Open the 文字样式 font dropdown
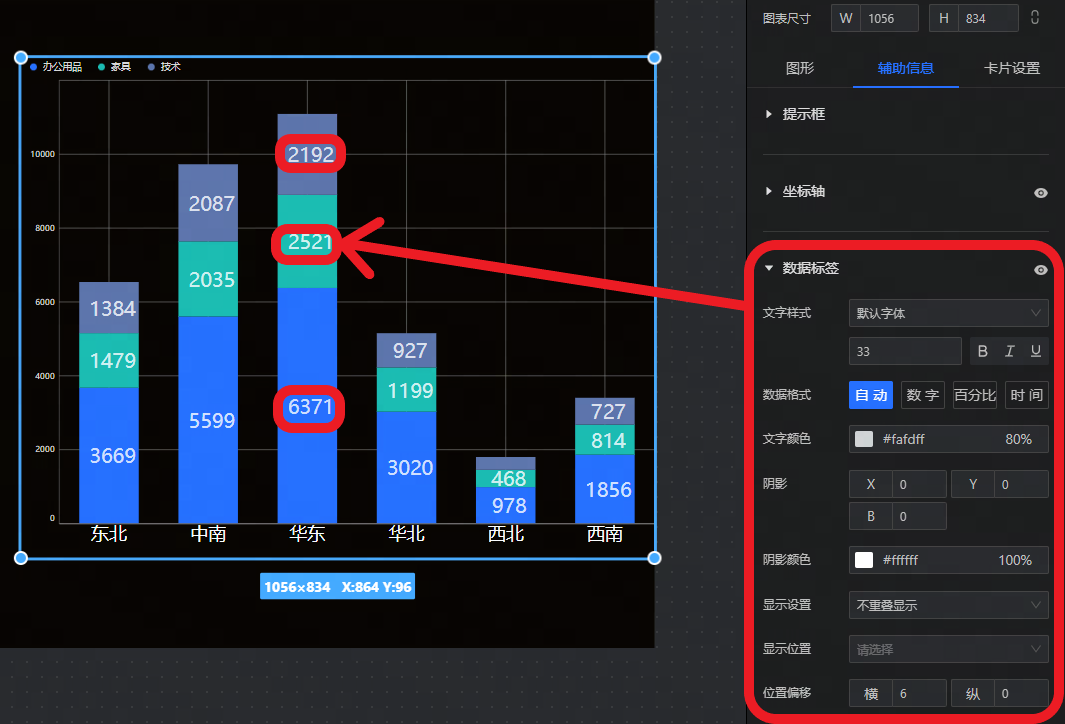 tap(948, 313)
